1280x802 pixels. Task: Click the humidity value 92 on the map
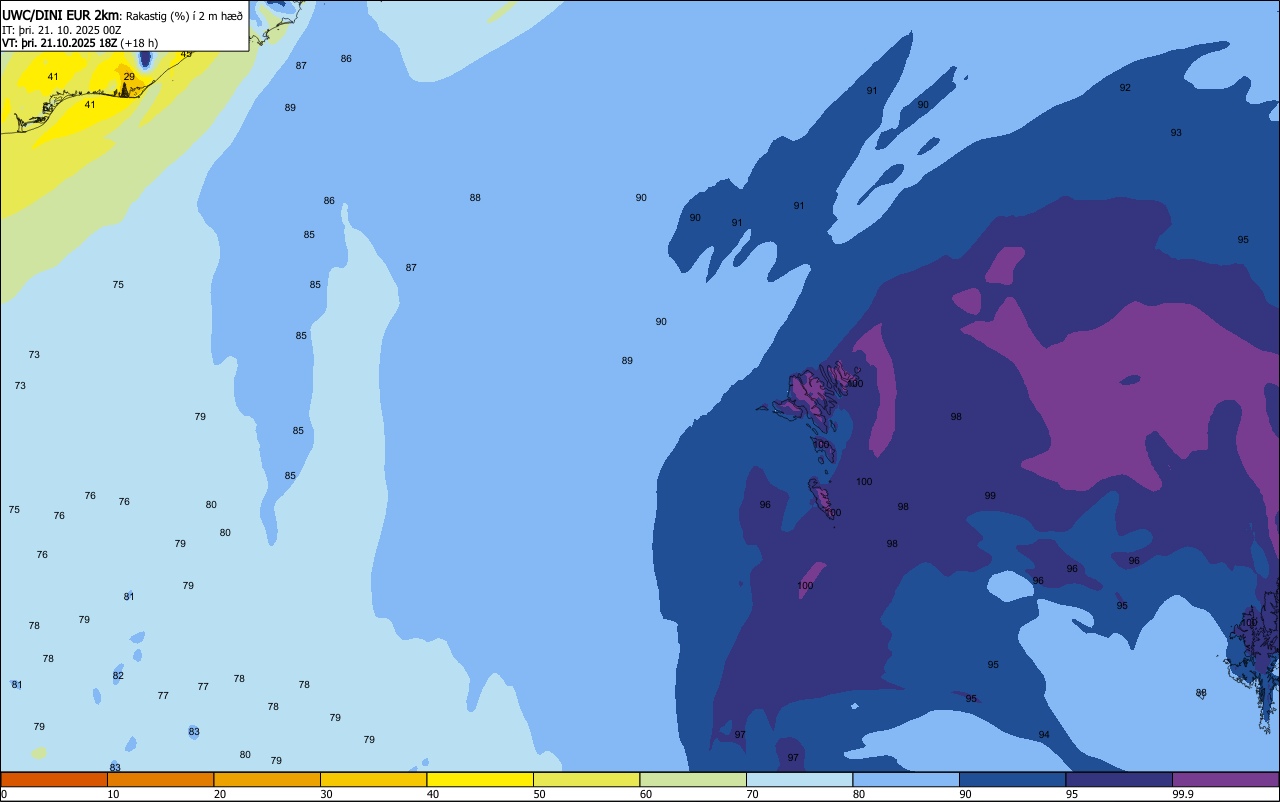(x=1125, y=88)
